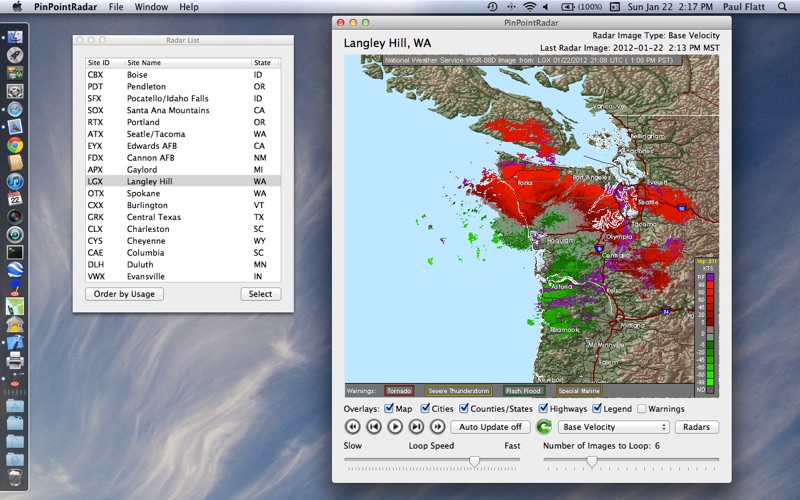Adjust Number of Images to Loop slider
The image size is (800, 500).
[x=592, y=461]
